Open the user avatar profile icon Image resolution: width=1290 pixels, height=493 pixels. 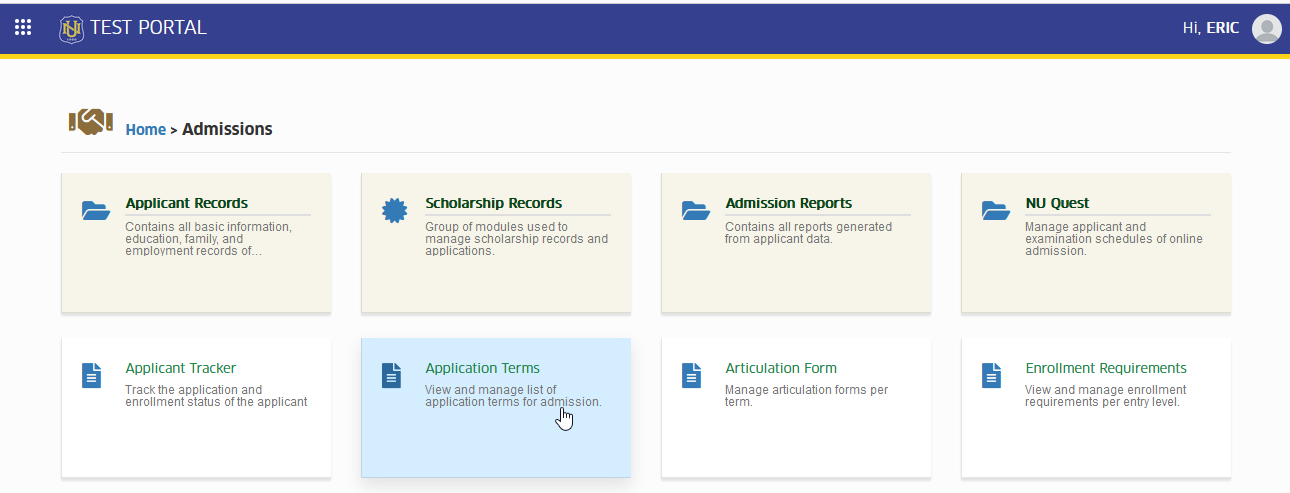pyautogui.click(x=1267, y=29)
